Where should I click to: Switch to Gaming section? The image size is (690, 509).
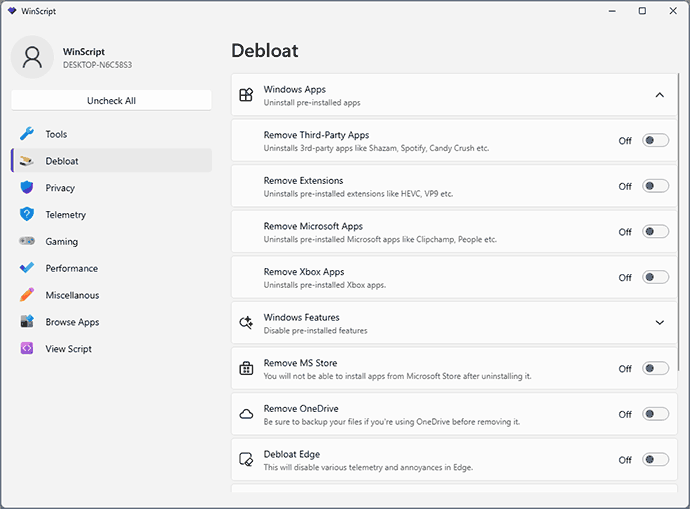click(111, 241)
